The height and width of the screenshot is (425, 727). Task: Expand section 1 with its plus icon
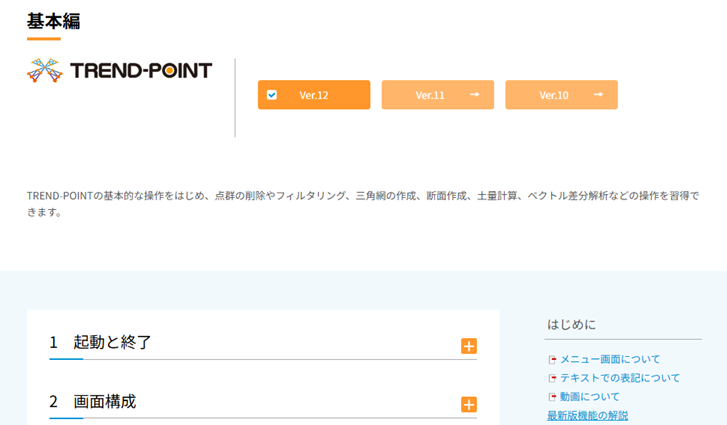468,346
